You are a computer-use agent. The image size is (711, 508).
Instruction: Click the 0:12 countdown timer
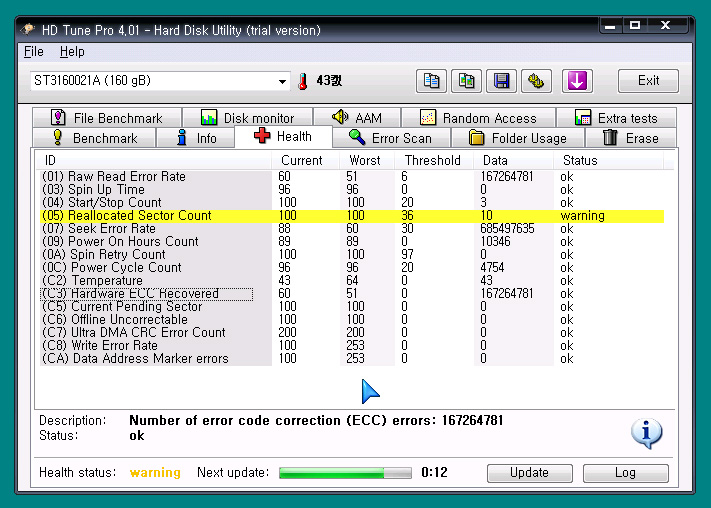[x=434, y=473]
